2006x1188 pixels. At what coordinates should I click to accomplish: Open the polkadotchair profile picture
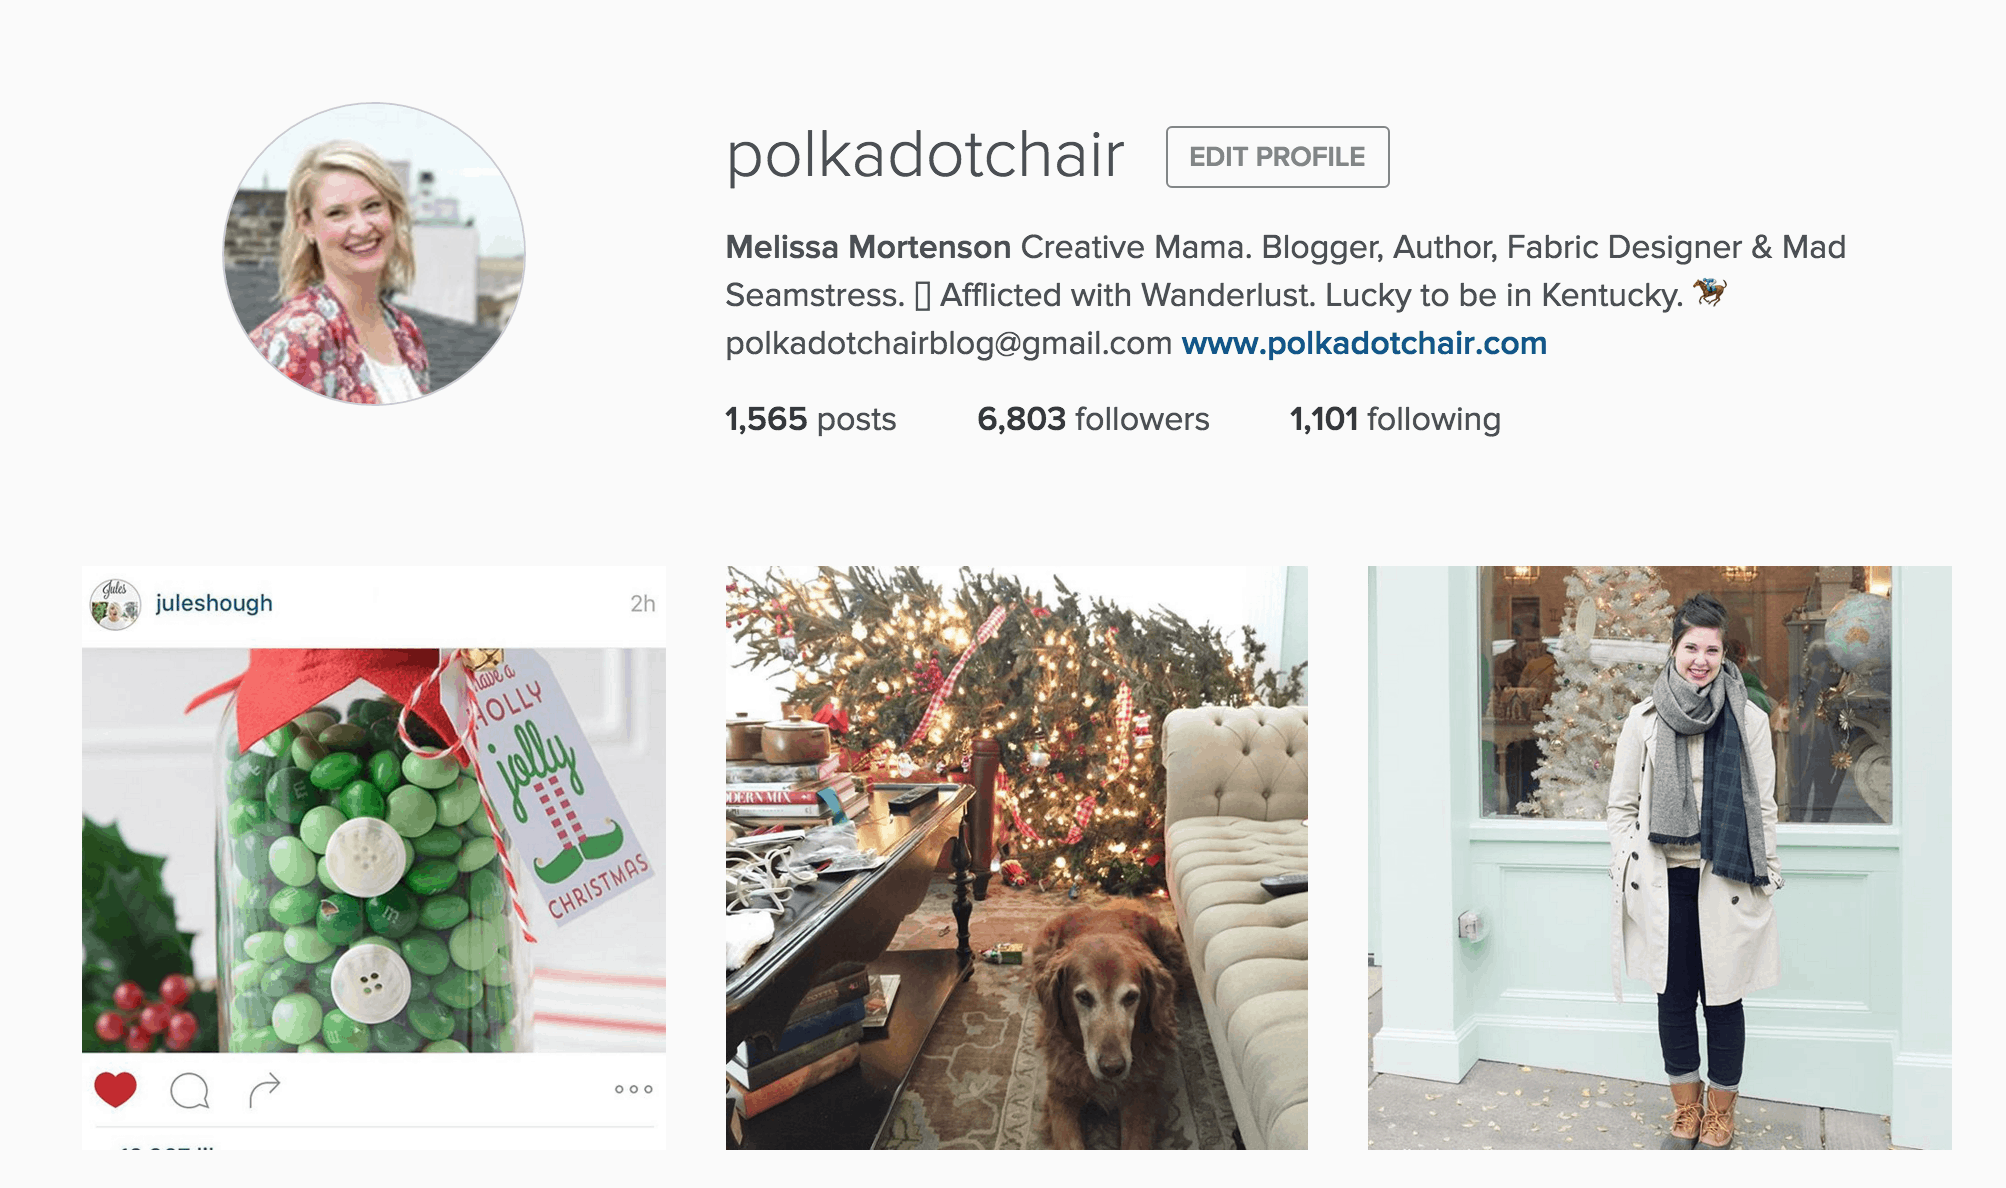374,254
